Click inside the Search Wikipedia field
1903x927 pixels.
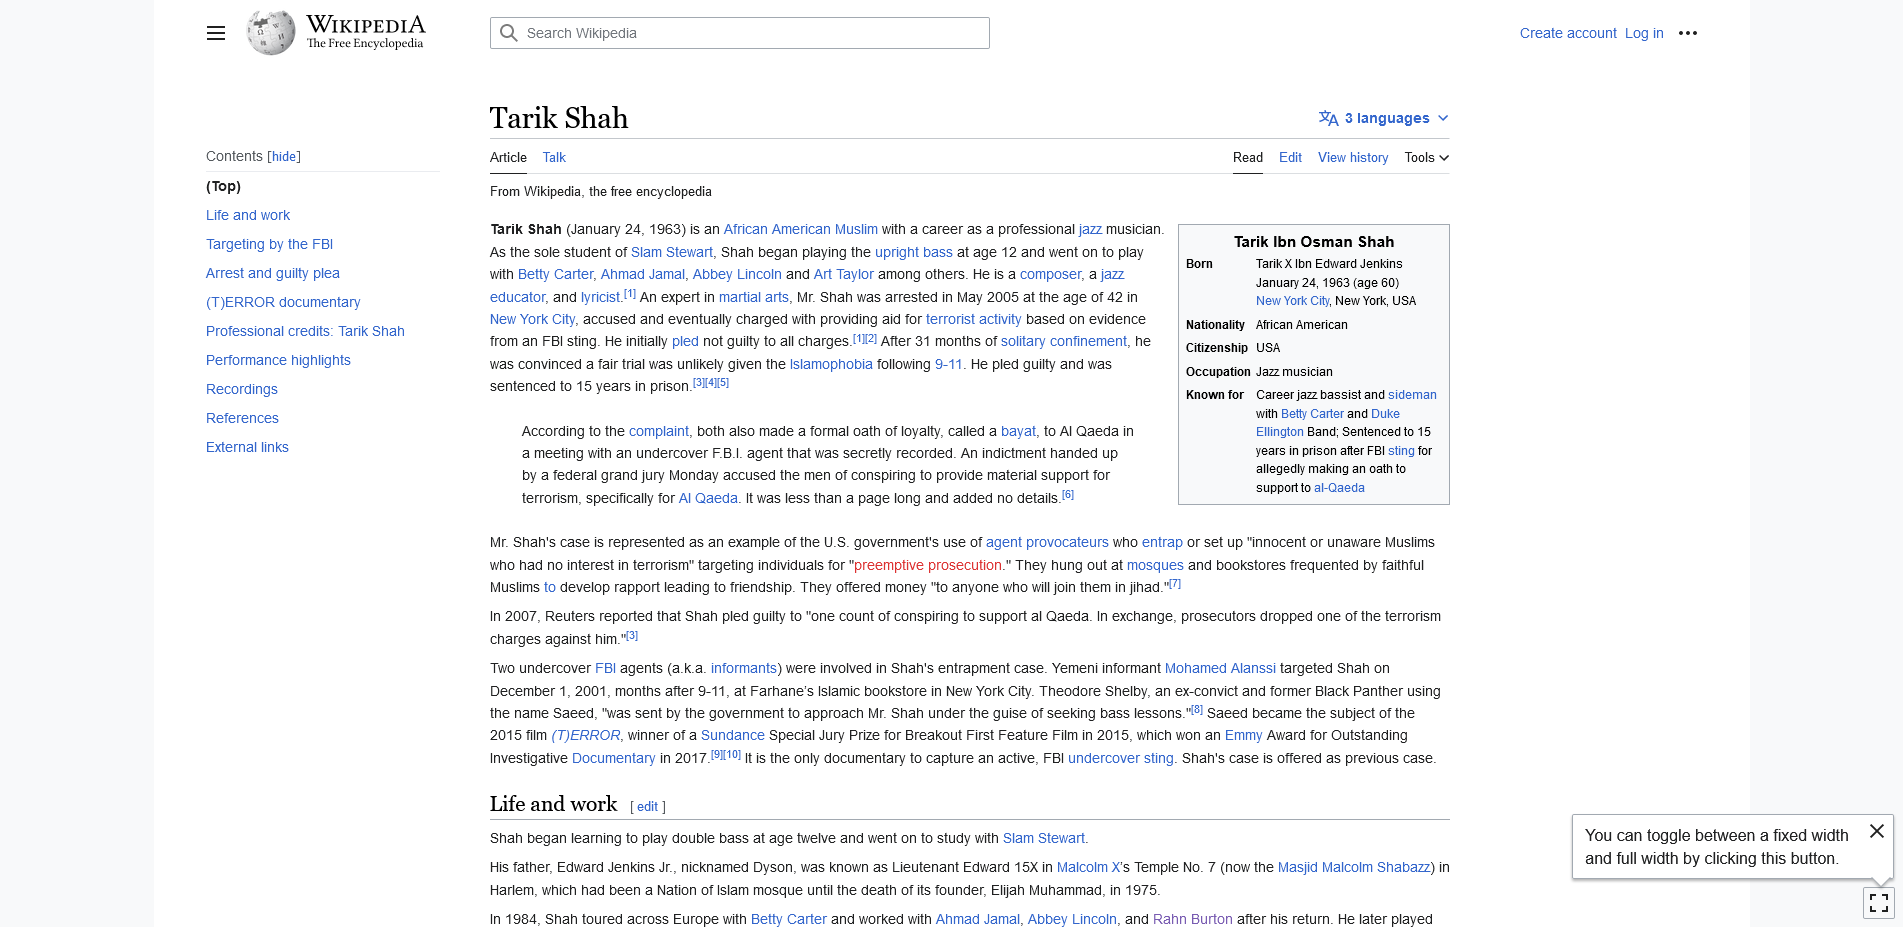tap(740, 33)
